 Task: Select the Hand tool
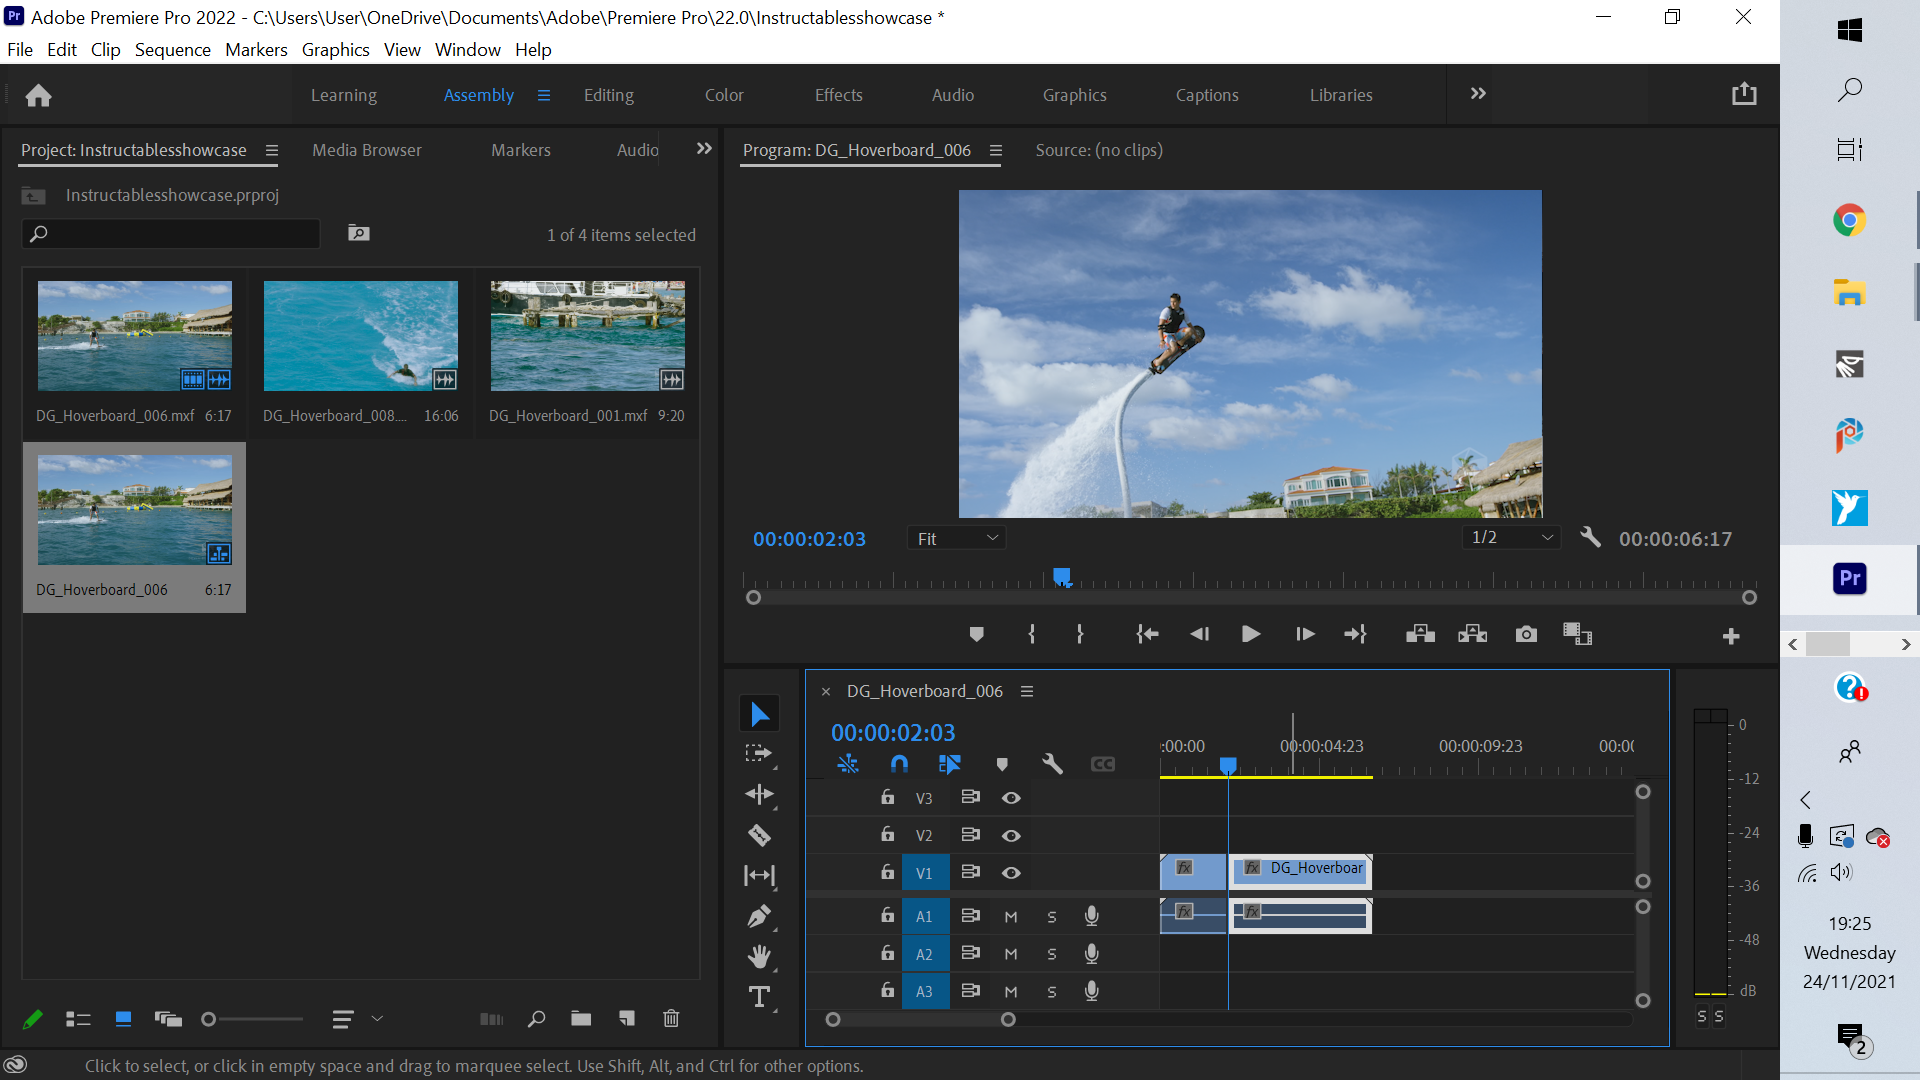[x=759, y=957]
